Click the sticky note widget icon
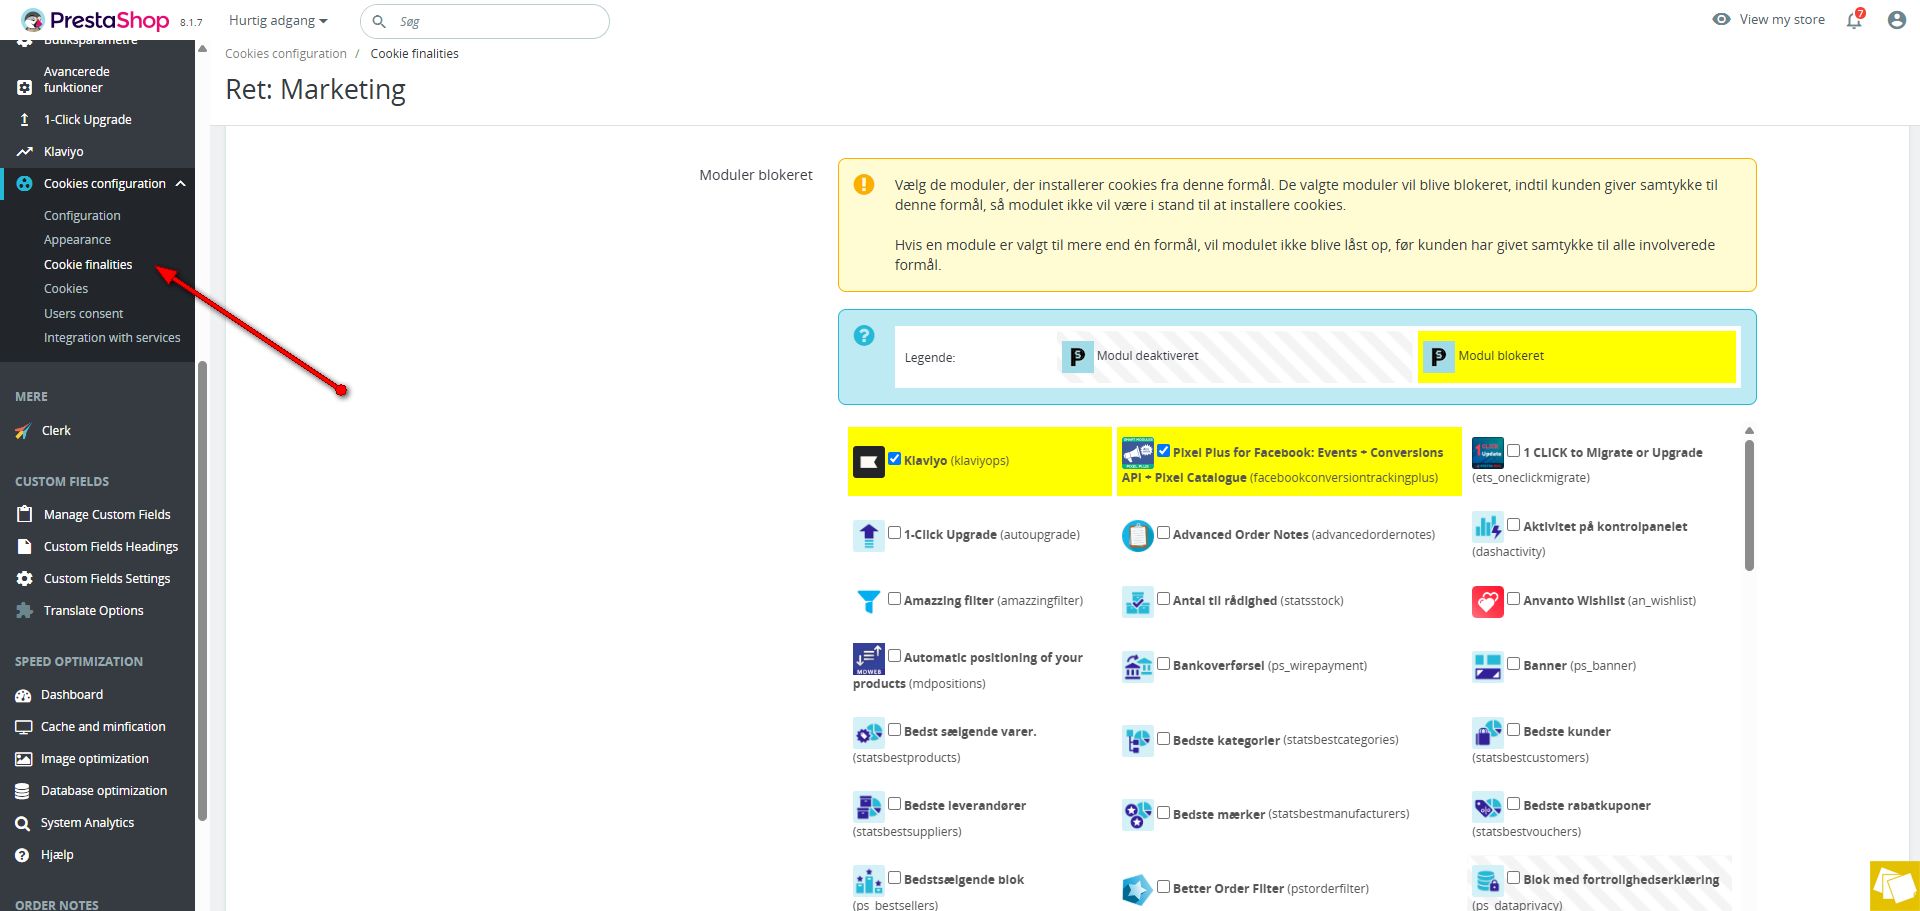Image resolution: width=1920 pixels, height=911 pixels. 1895,886
